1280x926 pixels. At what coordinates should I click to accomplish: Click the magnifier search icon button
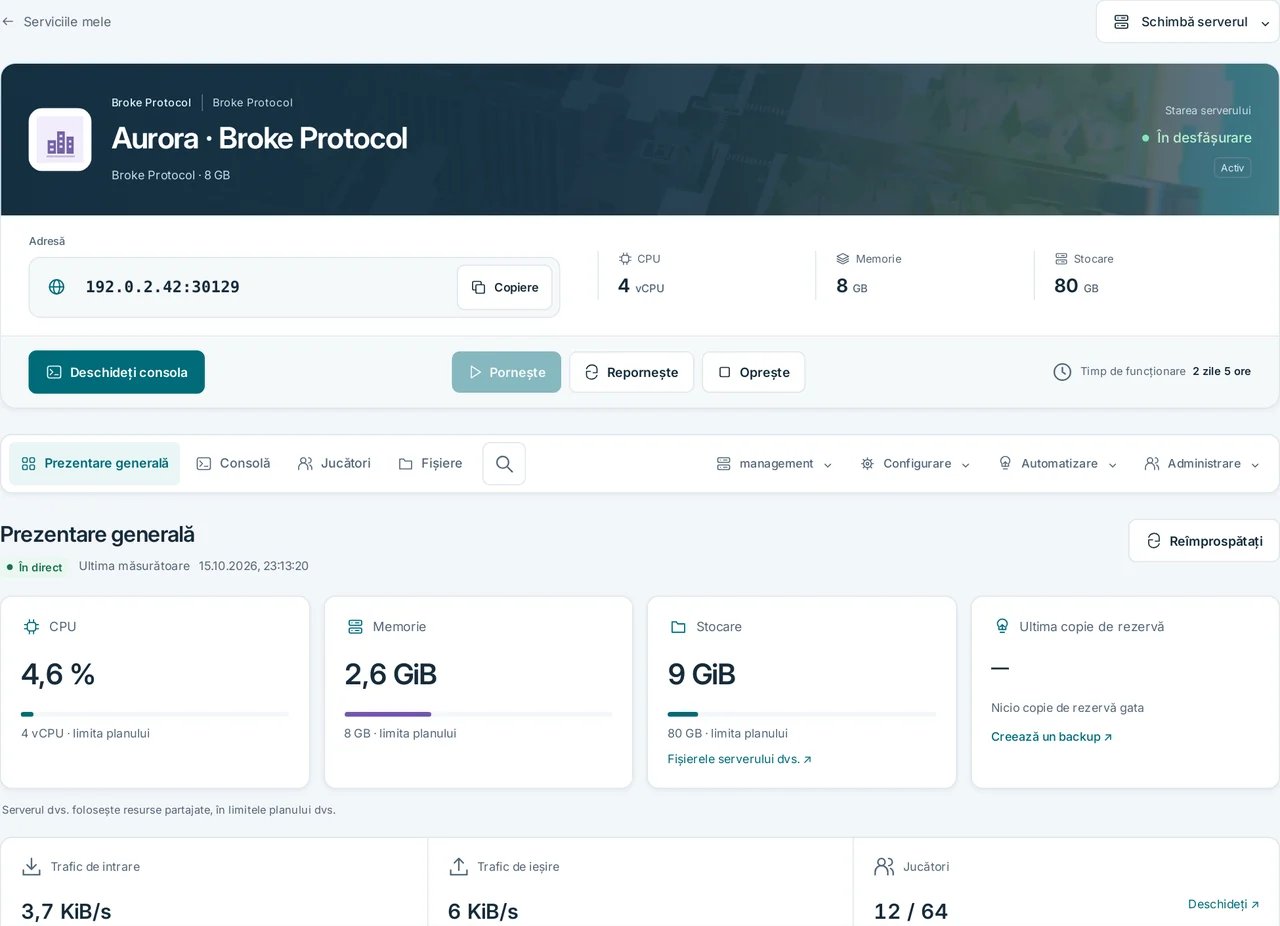(x=504, y=464)
